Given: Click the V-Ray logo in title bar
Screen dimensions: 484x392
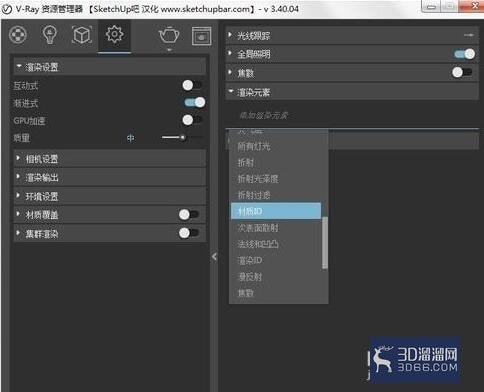Looking at the screenshot, I should coord(7,9).
